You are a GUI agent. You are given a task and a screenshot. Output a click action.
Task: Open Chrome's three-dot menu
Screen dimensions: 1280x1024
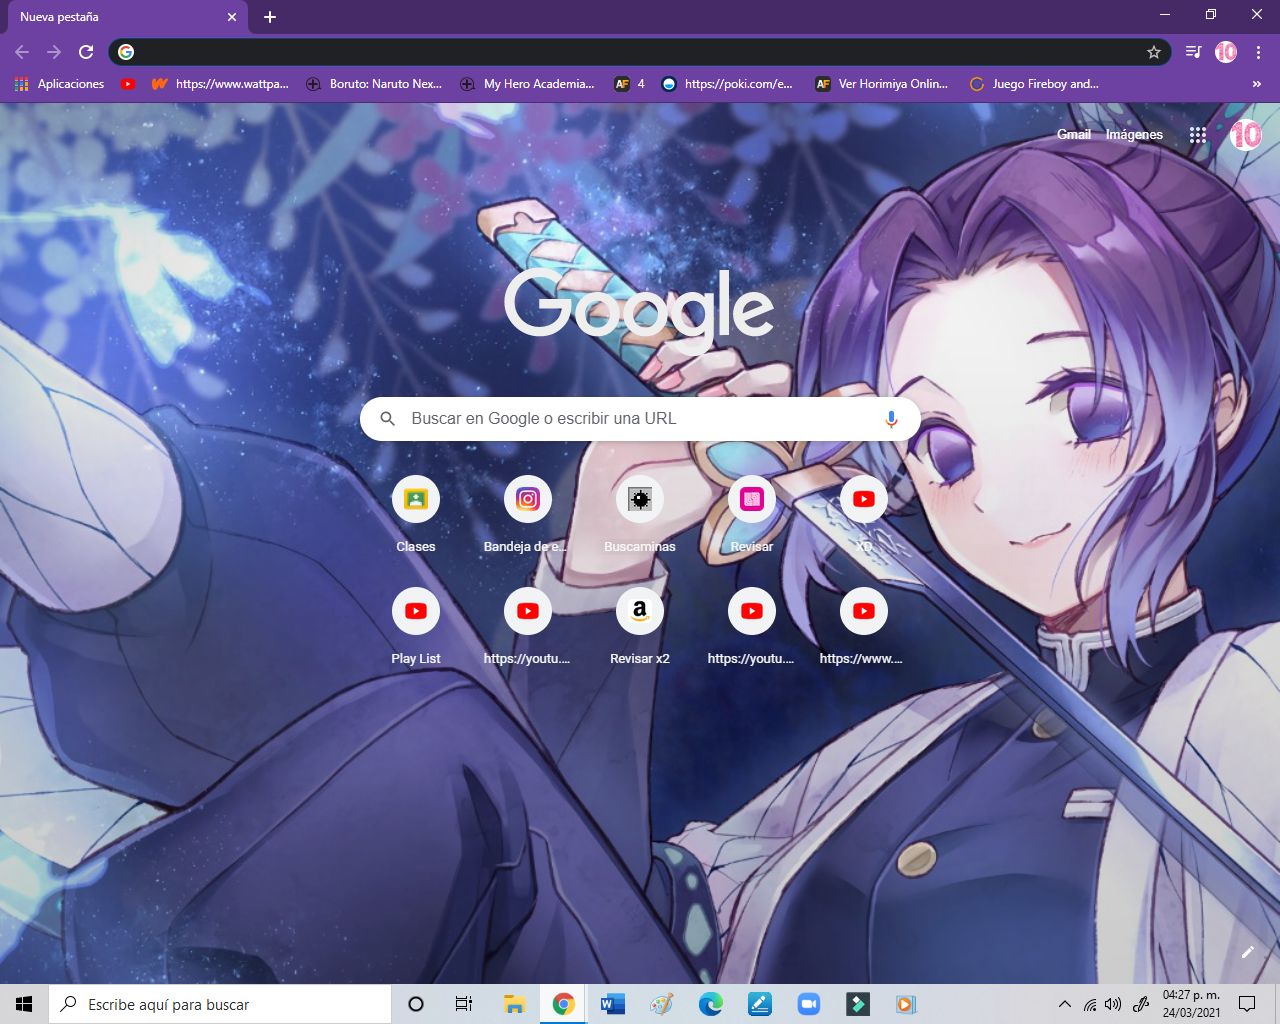point(1258,52)
